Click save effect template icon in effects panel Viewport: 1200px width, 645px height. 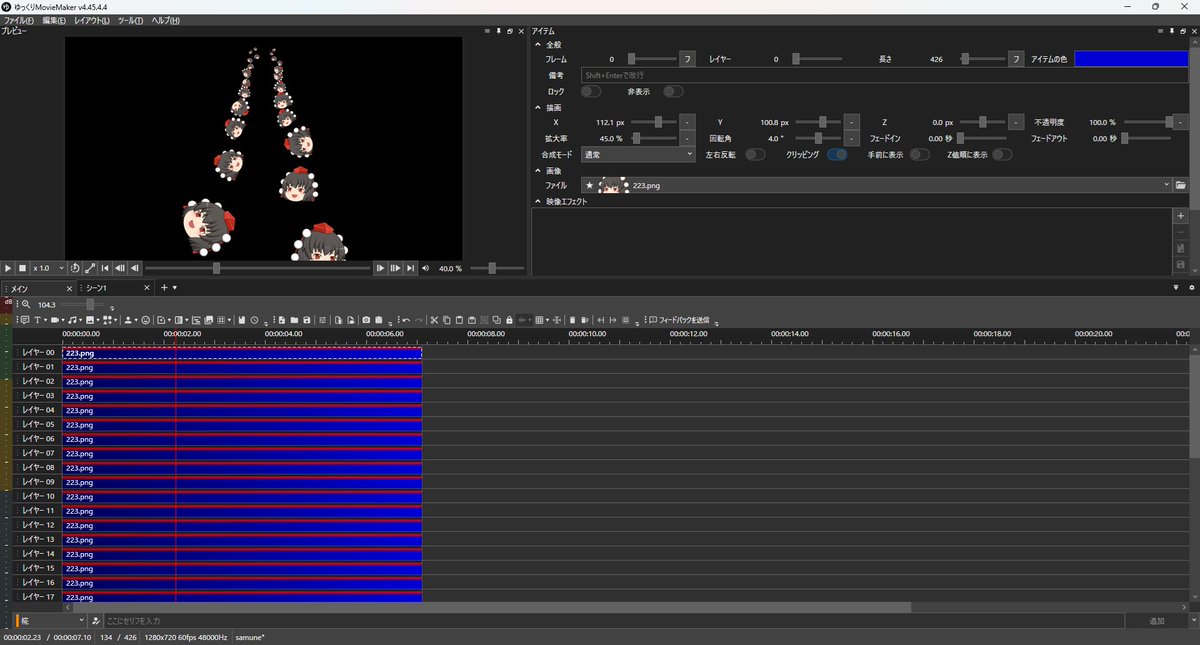point(1181,264)
